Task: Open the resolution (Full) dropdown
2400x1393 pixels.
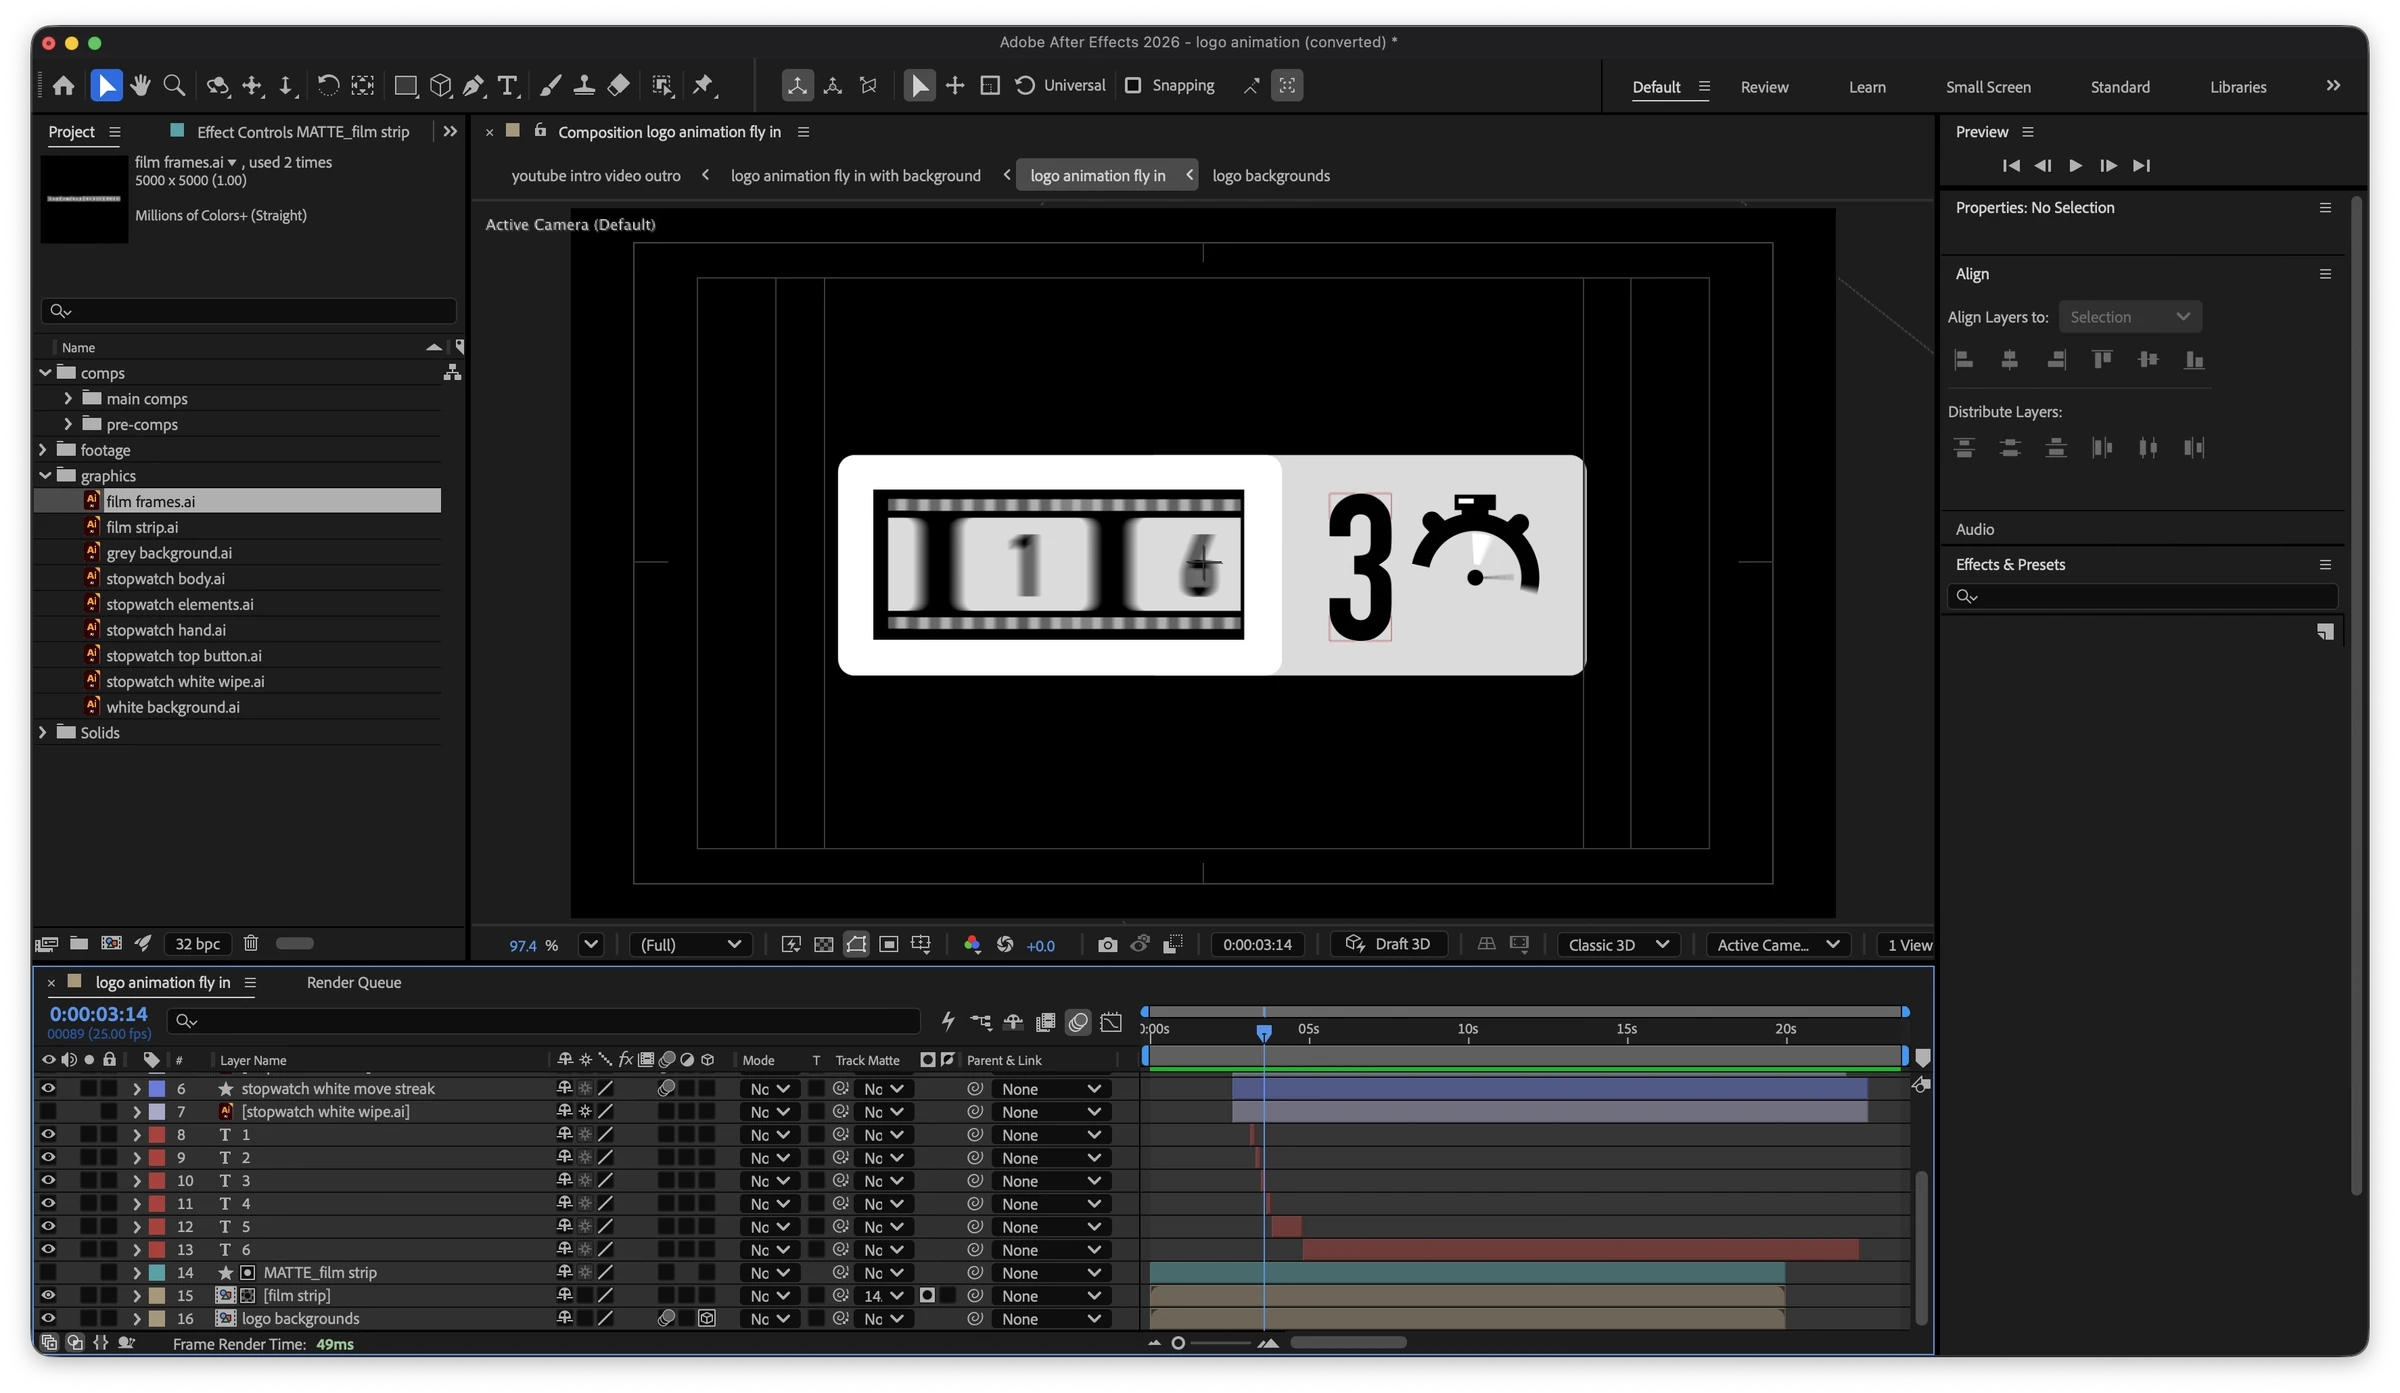Action: coord(690,945)
